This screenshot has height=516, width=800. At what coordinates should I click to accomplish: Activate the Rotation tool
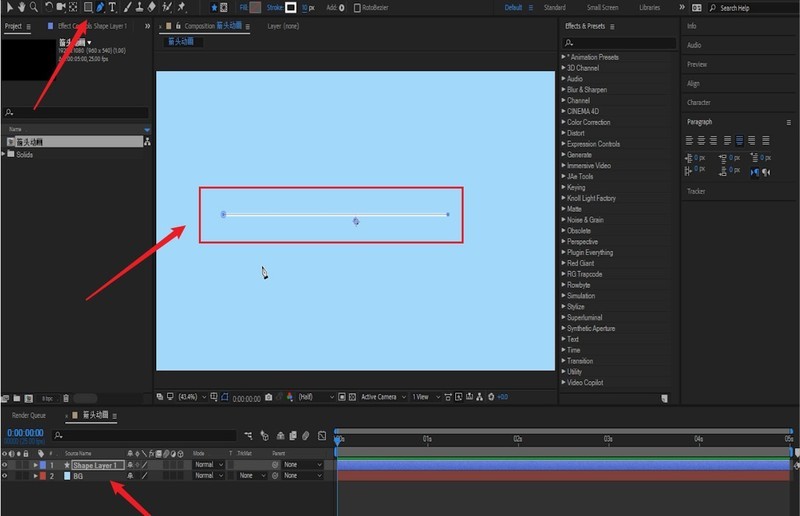pyautogui.click(x=48, y=7)
